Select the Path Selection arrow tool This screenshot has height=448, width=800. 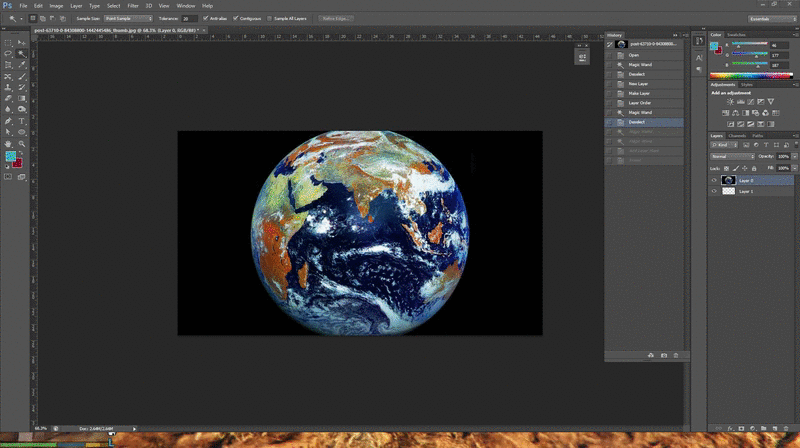[8, 132]
